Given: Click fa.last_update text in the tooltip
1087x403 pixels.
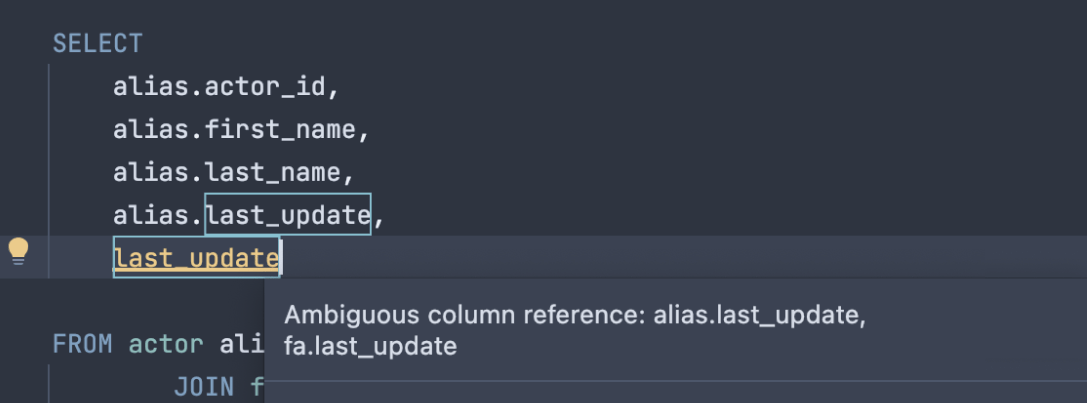Looking at the screenshot, I should click(370, 347).
